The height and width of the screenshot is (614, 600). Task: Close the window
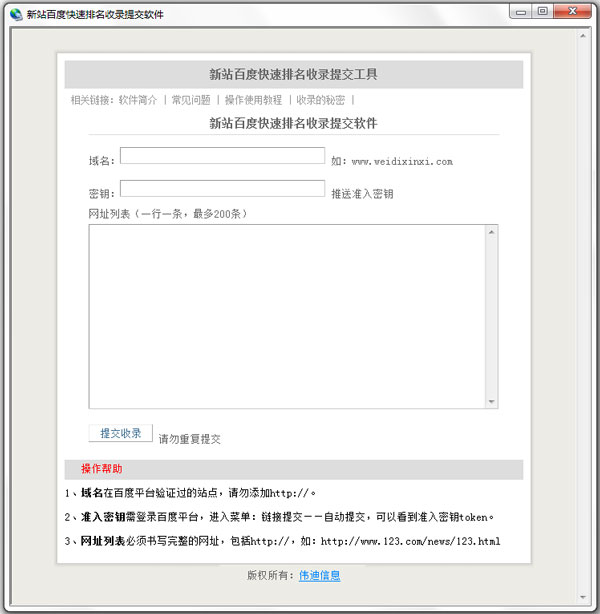pyautogui.click(x=573, y=11)
